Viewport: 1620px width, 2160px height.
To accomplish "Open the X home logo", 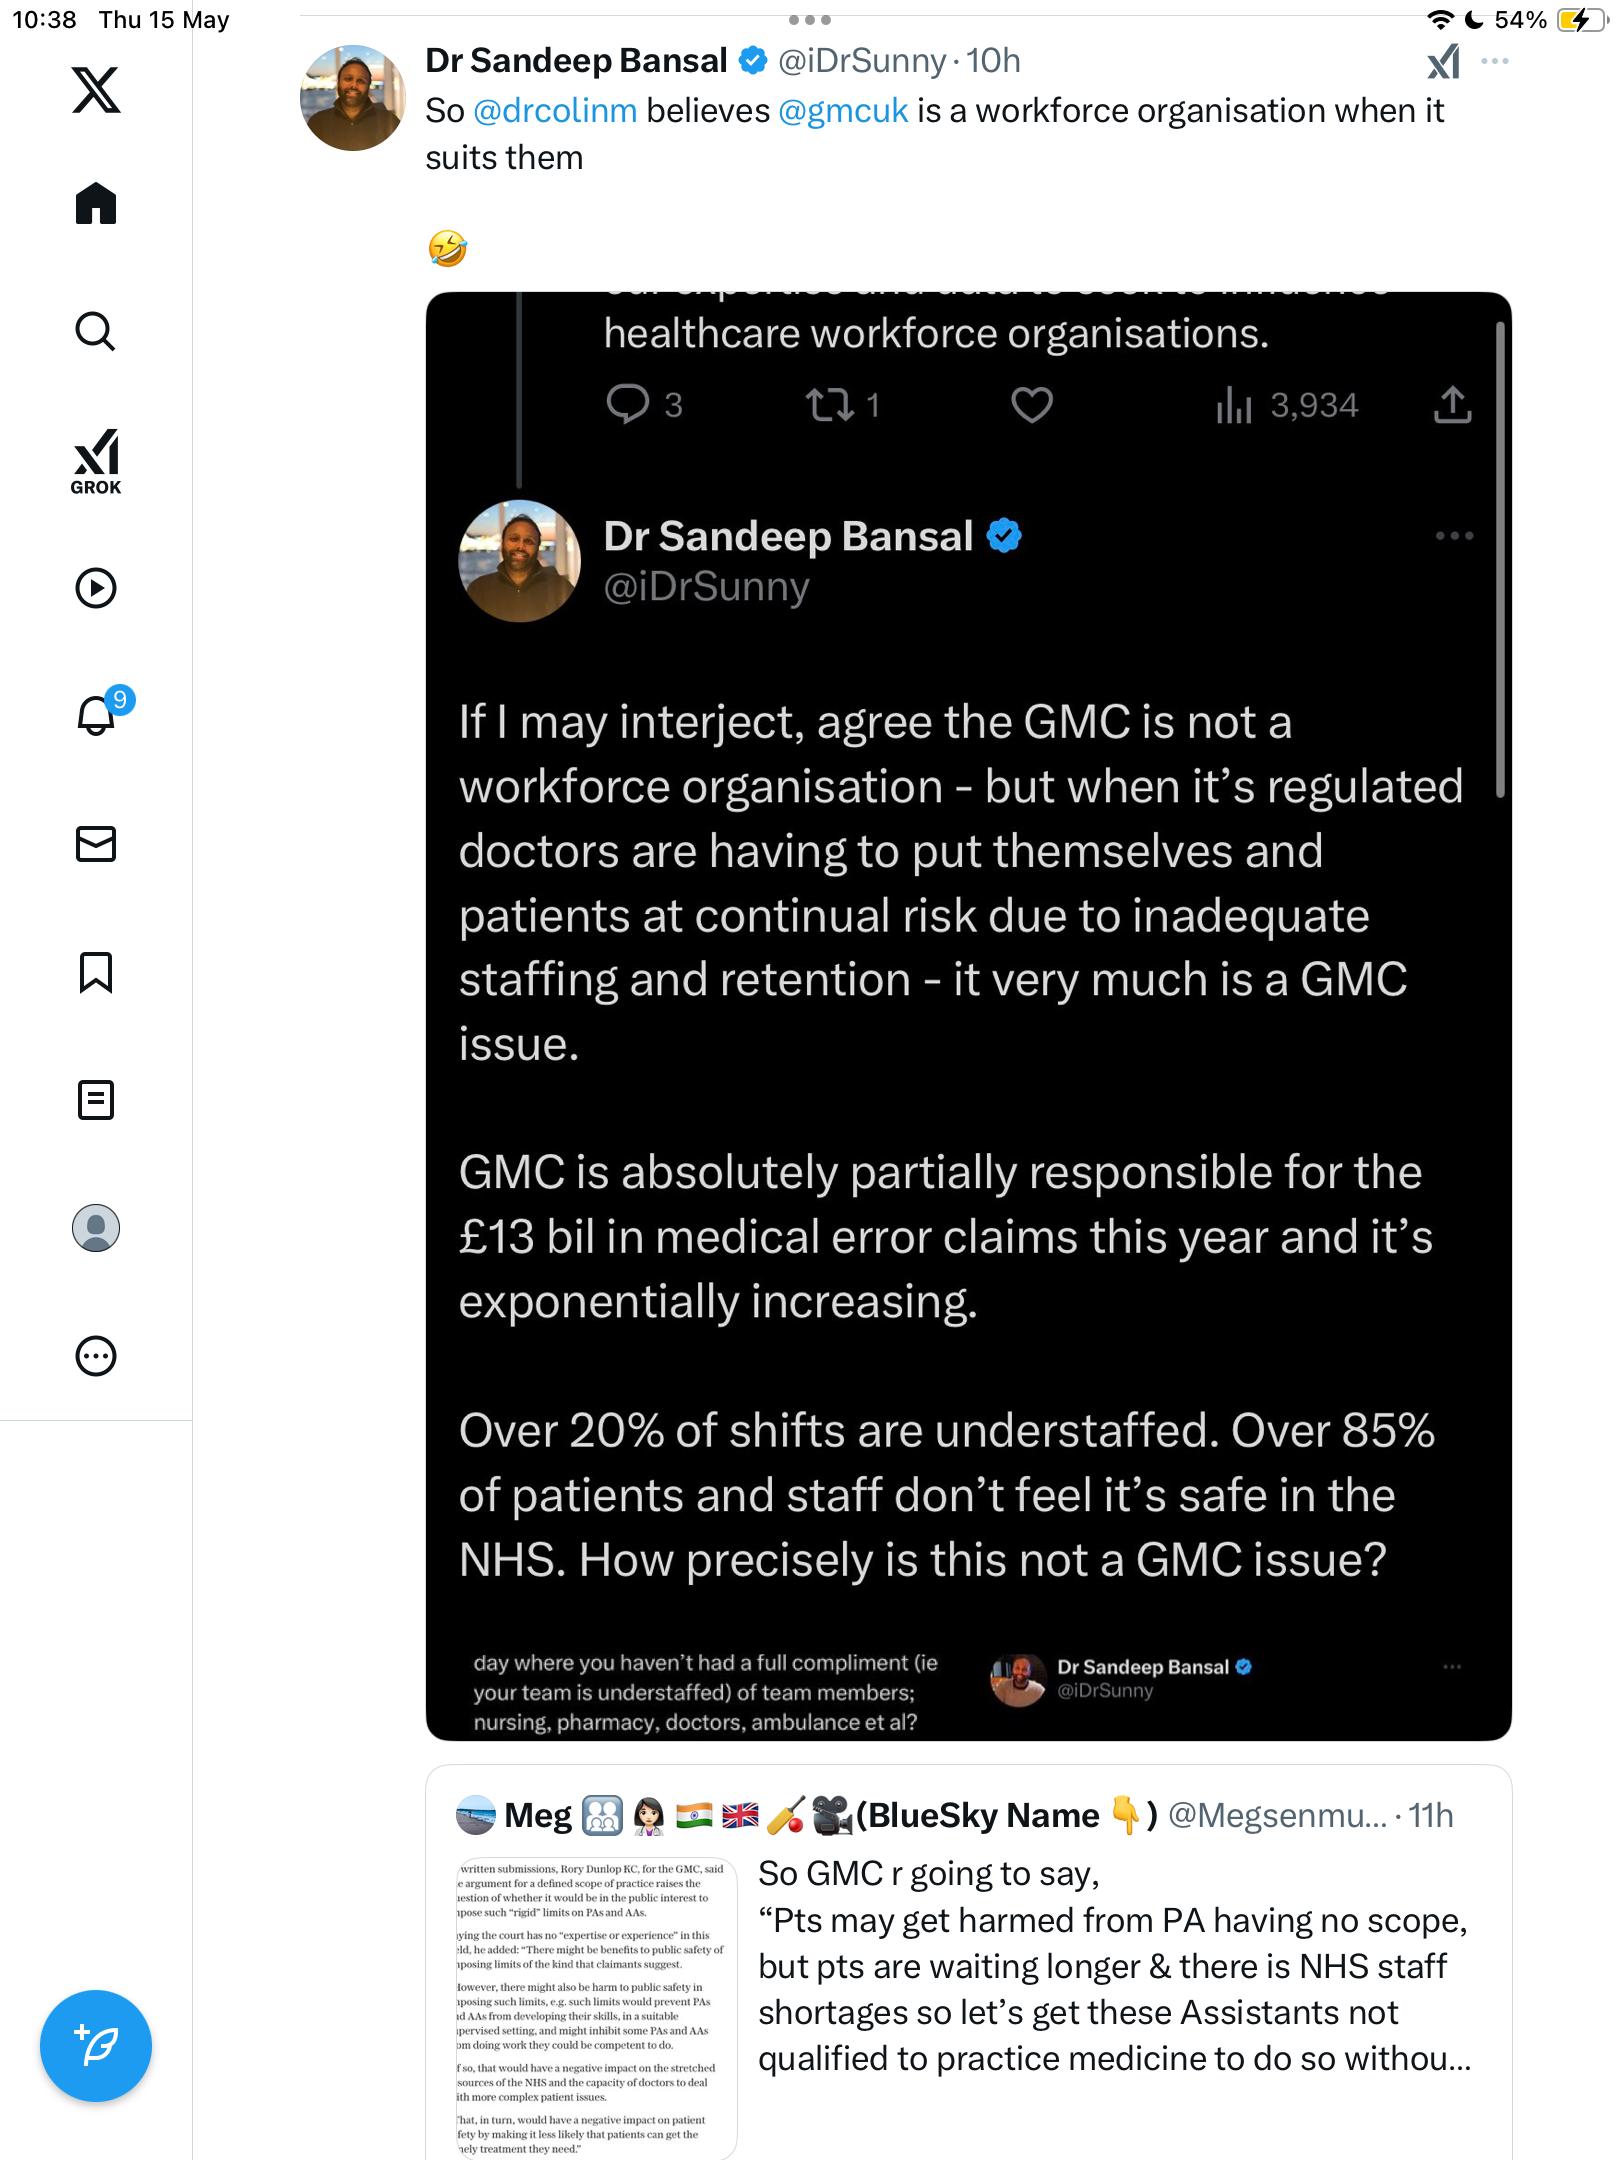I will [x=96, y=90].
